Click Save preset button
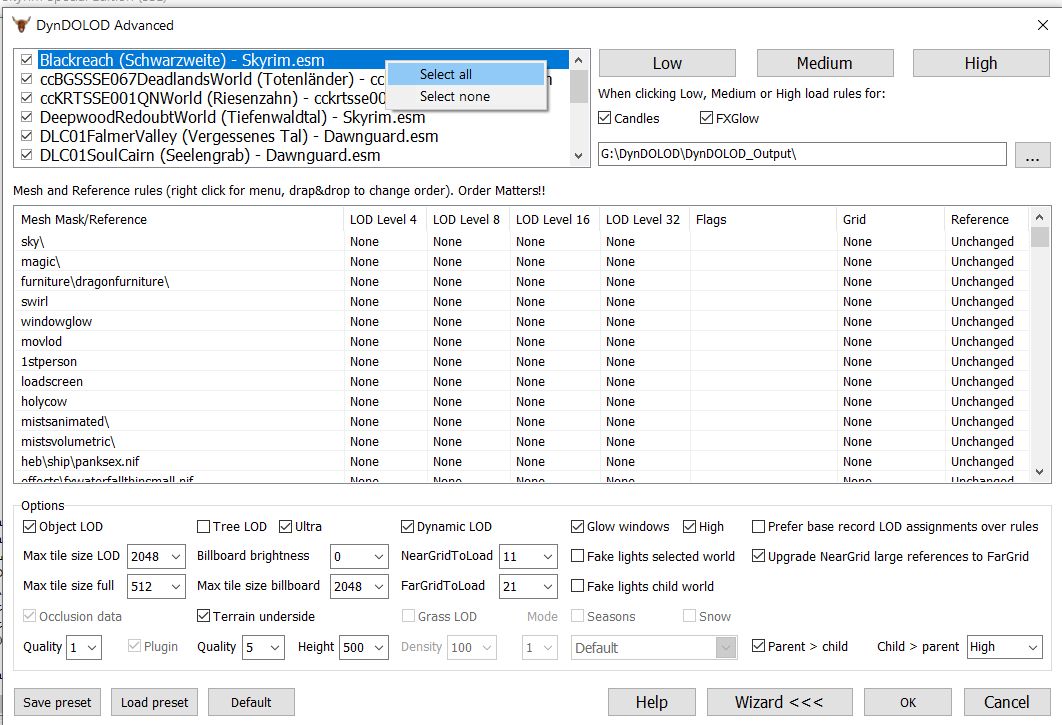The height and width of the screenshot is (725, 1062). (x=57, y=702)
